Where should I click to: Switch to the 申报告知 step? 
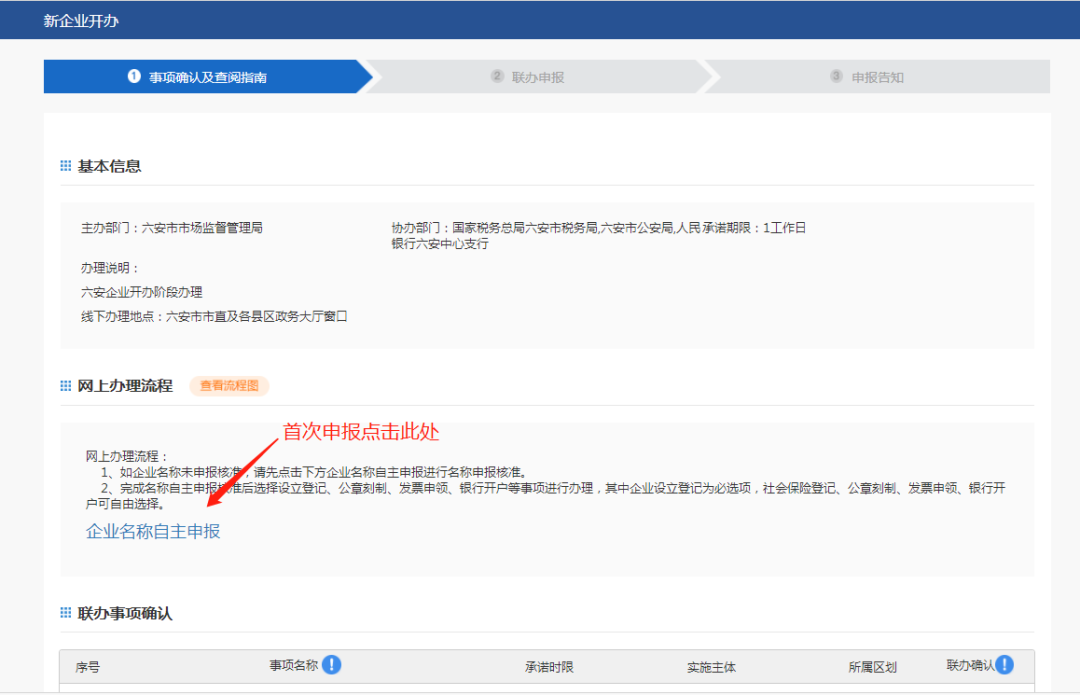click(876, 76)
